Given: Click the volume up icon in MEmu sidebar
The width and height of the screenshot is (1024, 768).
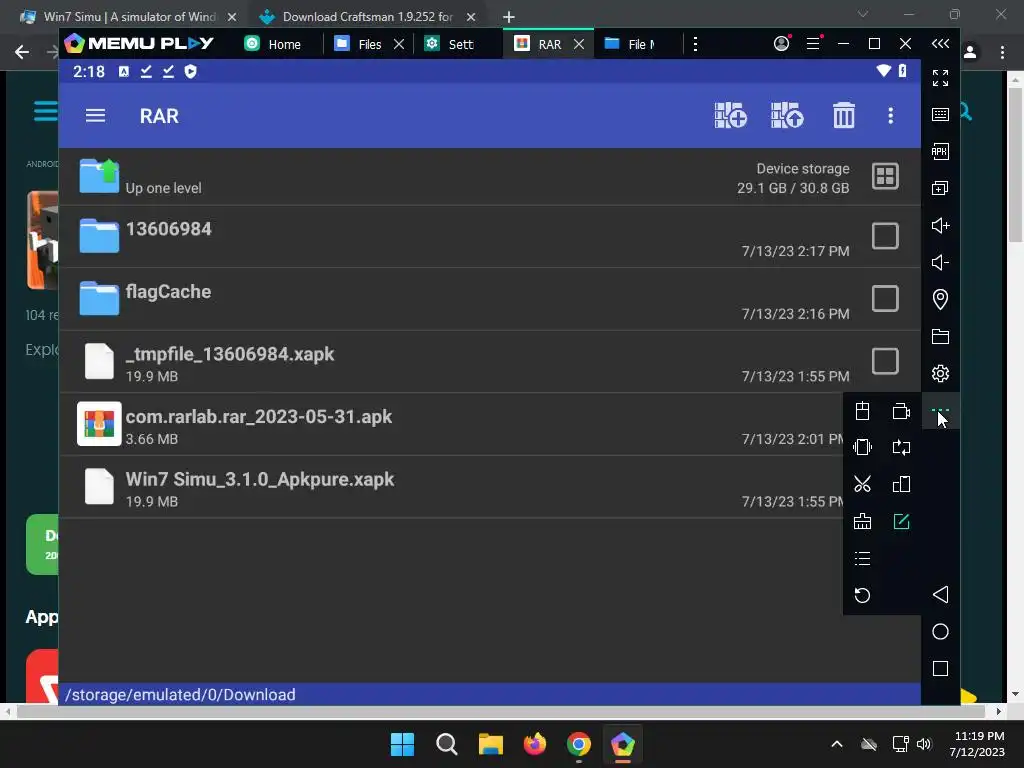Looking at the screenshot, I should pyautogui.click(x=940, y=225).
